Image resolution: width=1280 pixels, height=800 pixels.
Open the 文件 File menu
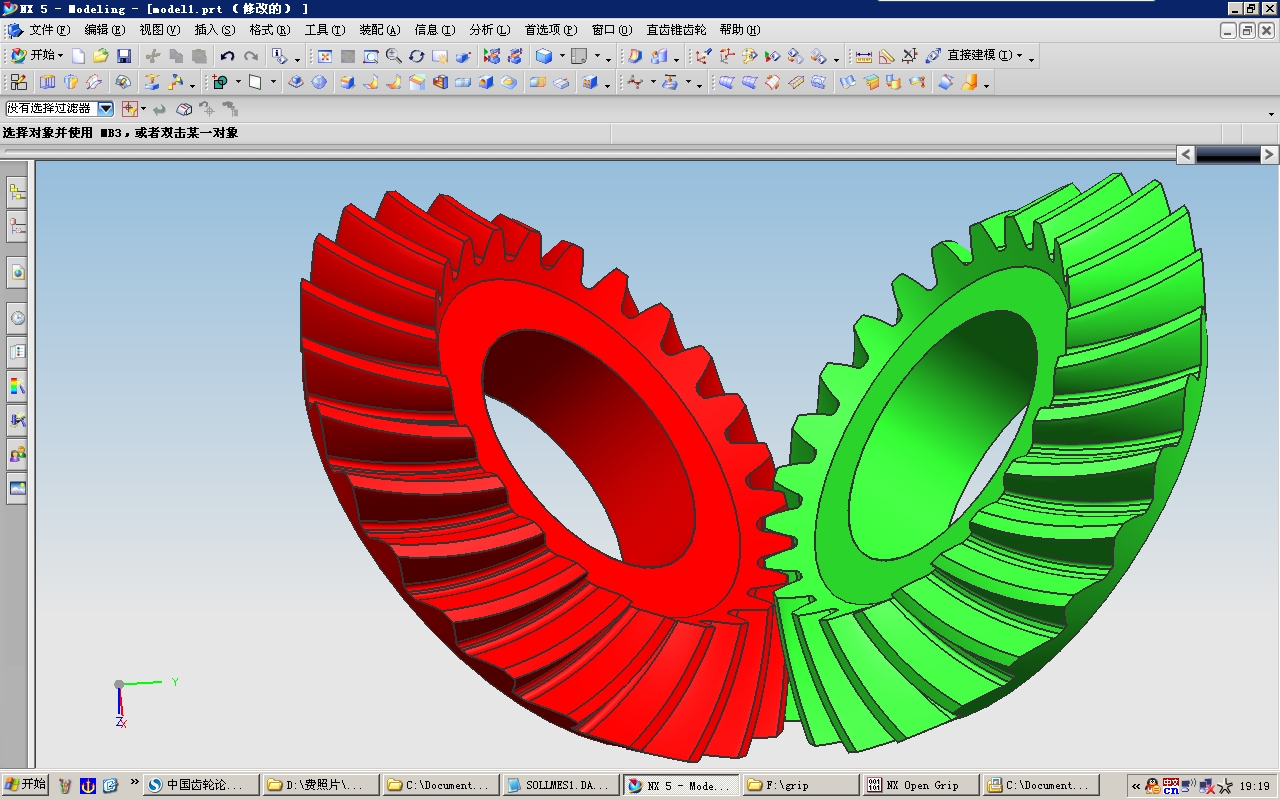tap(49, 30)
